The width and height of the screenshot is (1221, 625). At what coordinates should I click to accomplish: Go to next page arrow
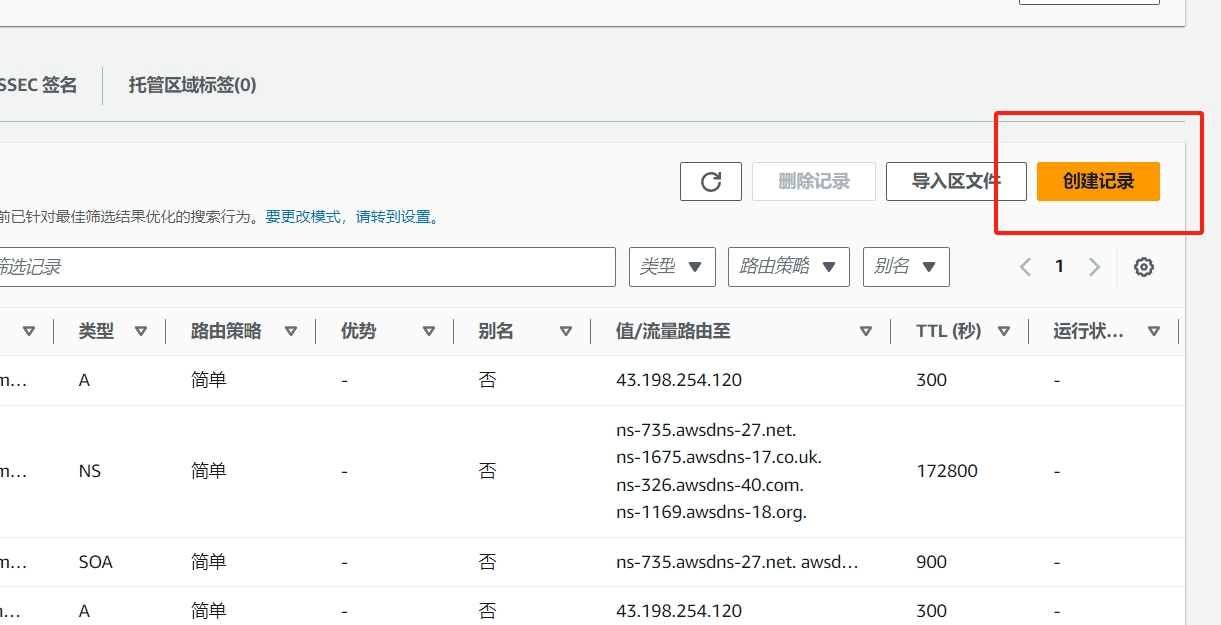[1094, 267]
